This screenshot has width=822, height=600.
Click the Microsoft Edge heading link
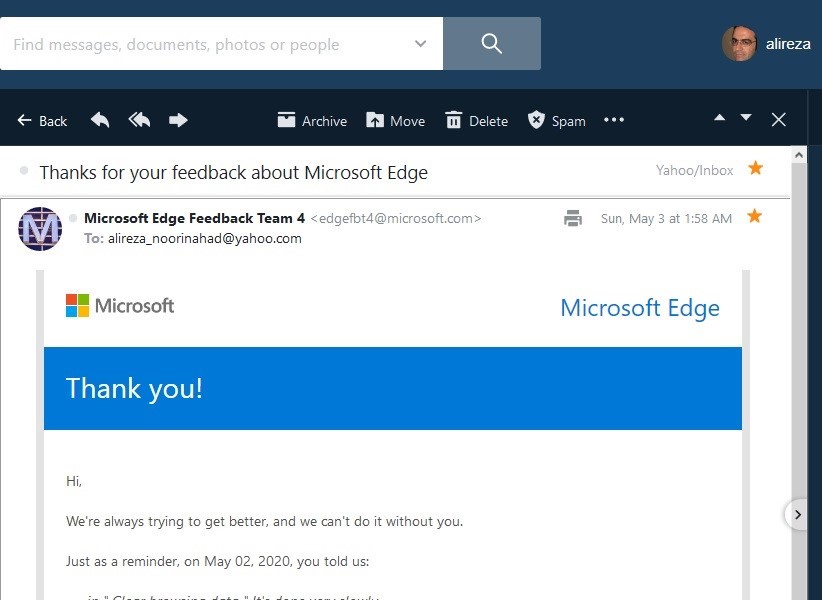(x=640, y=308)
